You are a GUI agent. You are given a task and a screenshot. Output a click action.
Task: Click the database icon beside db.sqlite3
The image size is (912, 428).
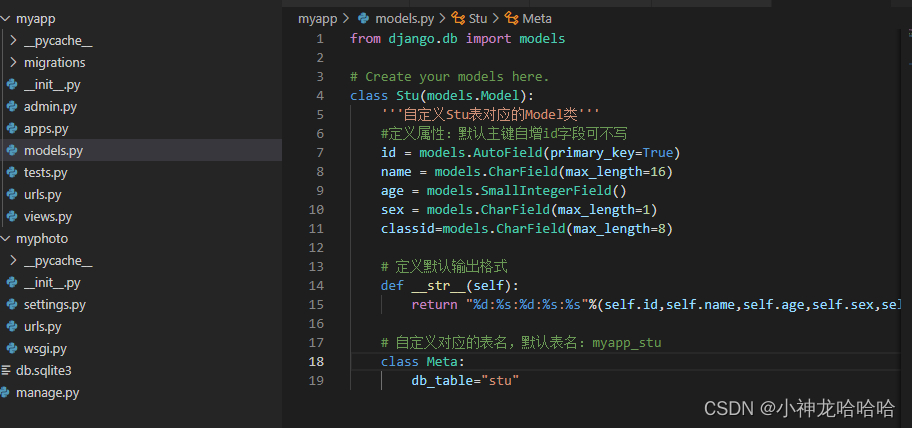pos(5,370)
